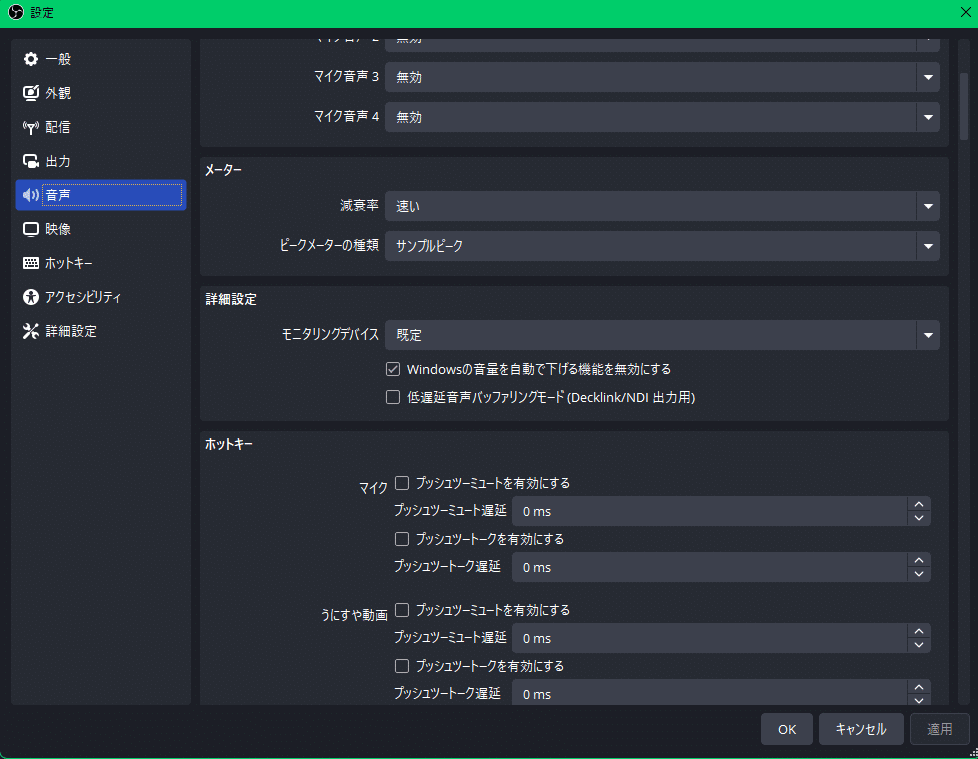This screenshot has width=978, height=759.
Task: Click the 出力 output icon
Action: pyautogui.click(x=31, y=161)
